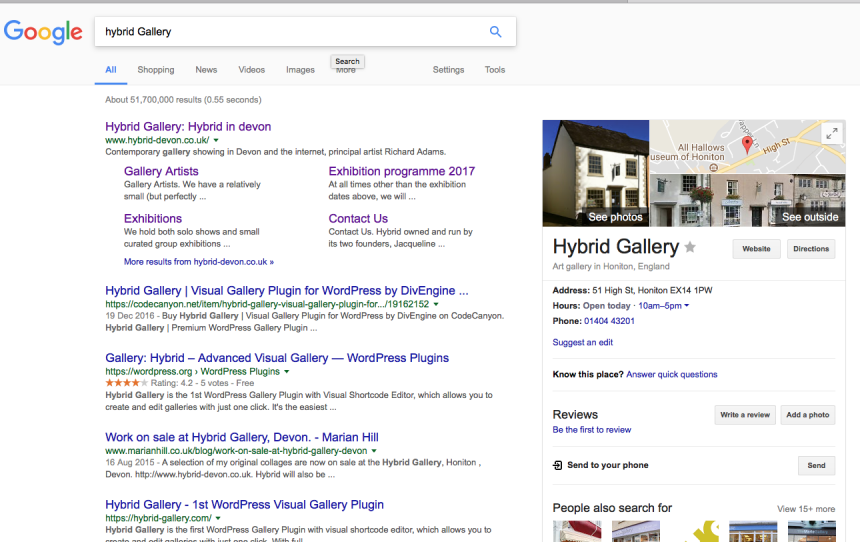
Task: Open dropdown arrow beside www.hybrid-devon.co.uk
Action: pos(216,140)
